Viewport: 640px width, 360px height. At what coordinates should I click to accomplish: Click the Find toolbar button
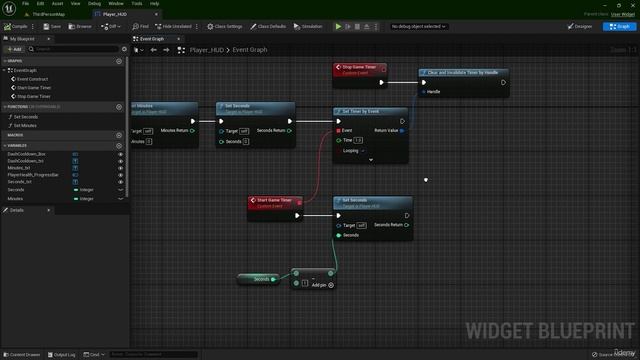140,27
